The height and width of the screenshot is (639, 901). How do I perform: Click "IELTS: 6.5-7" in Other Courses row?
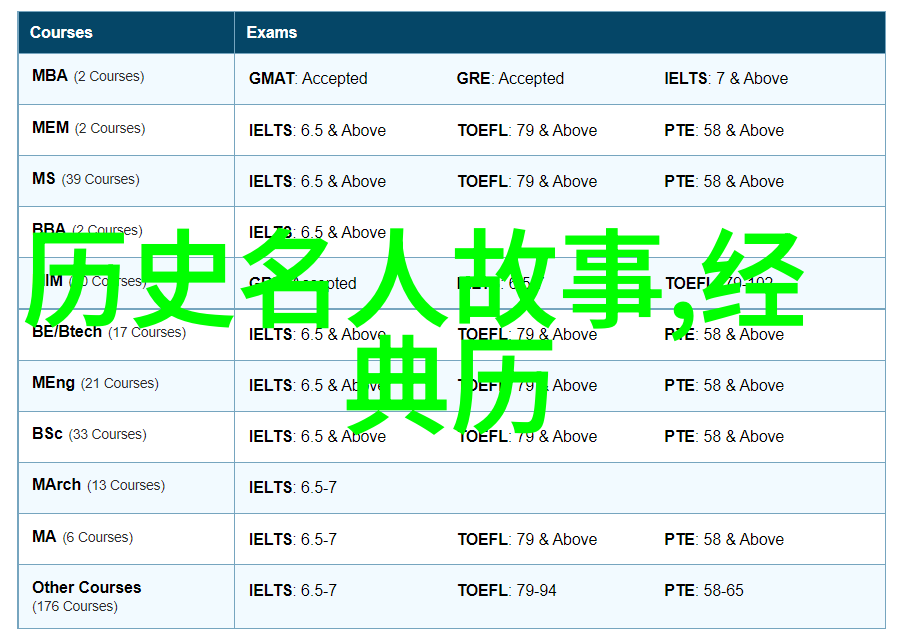coord(292,591)
